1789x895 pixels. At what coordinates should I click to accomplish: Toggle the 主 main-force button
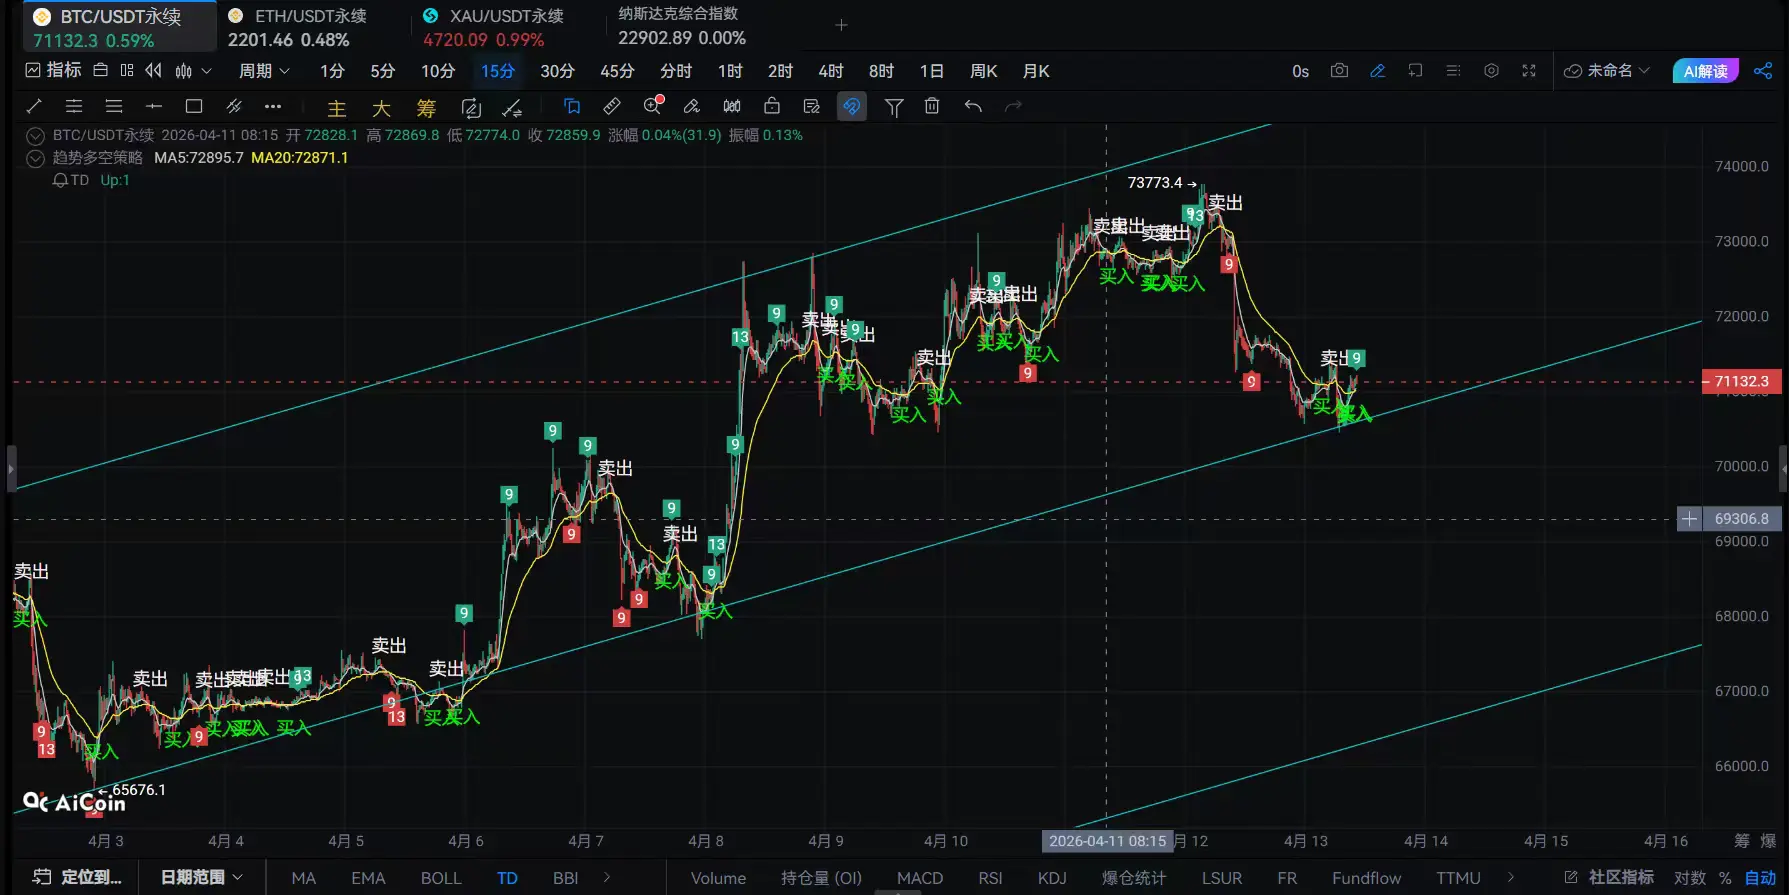tap(337, 108)
